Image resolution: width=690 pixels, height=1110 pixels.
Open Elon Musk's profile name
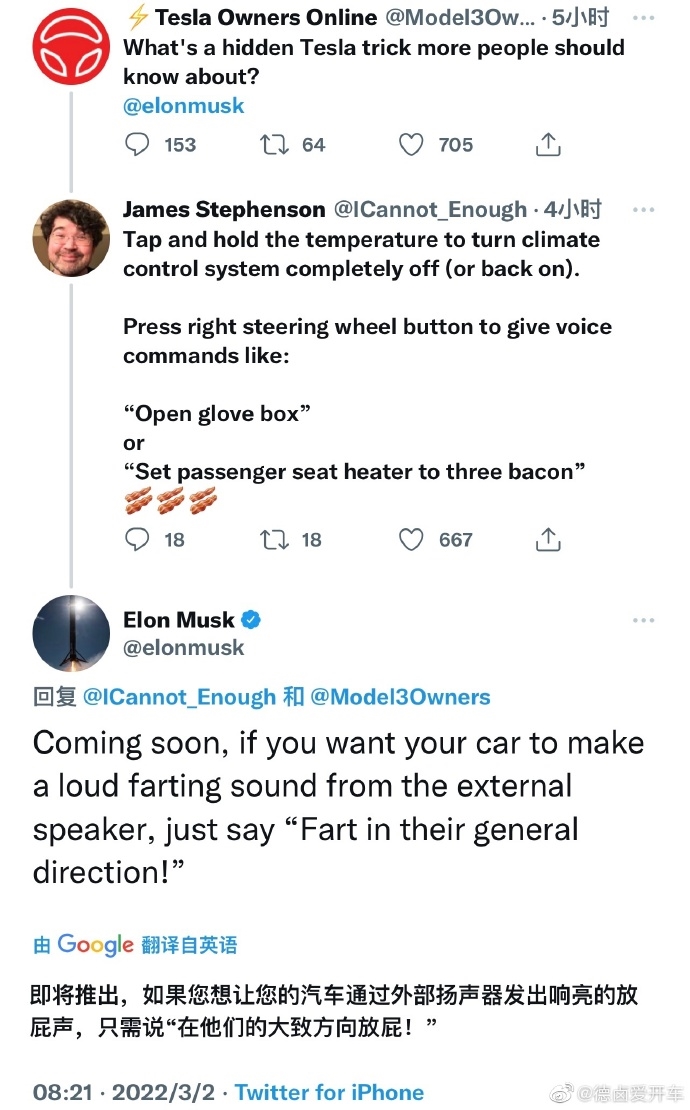(178, 620)
